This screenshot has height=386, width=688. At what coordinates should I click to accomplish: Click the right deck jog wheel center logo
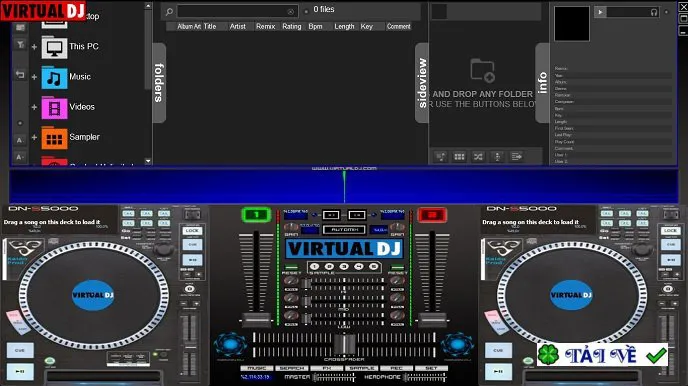coord(571,295)
